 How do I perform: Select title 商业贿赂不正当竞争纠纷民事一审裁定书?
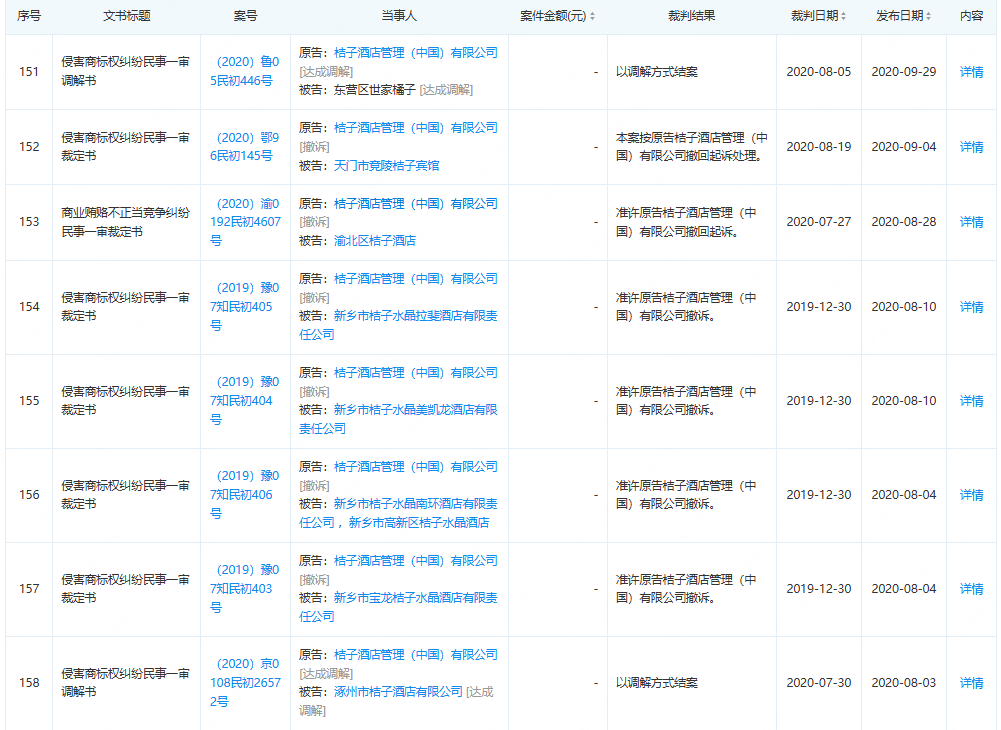[x=126, y=222]
